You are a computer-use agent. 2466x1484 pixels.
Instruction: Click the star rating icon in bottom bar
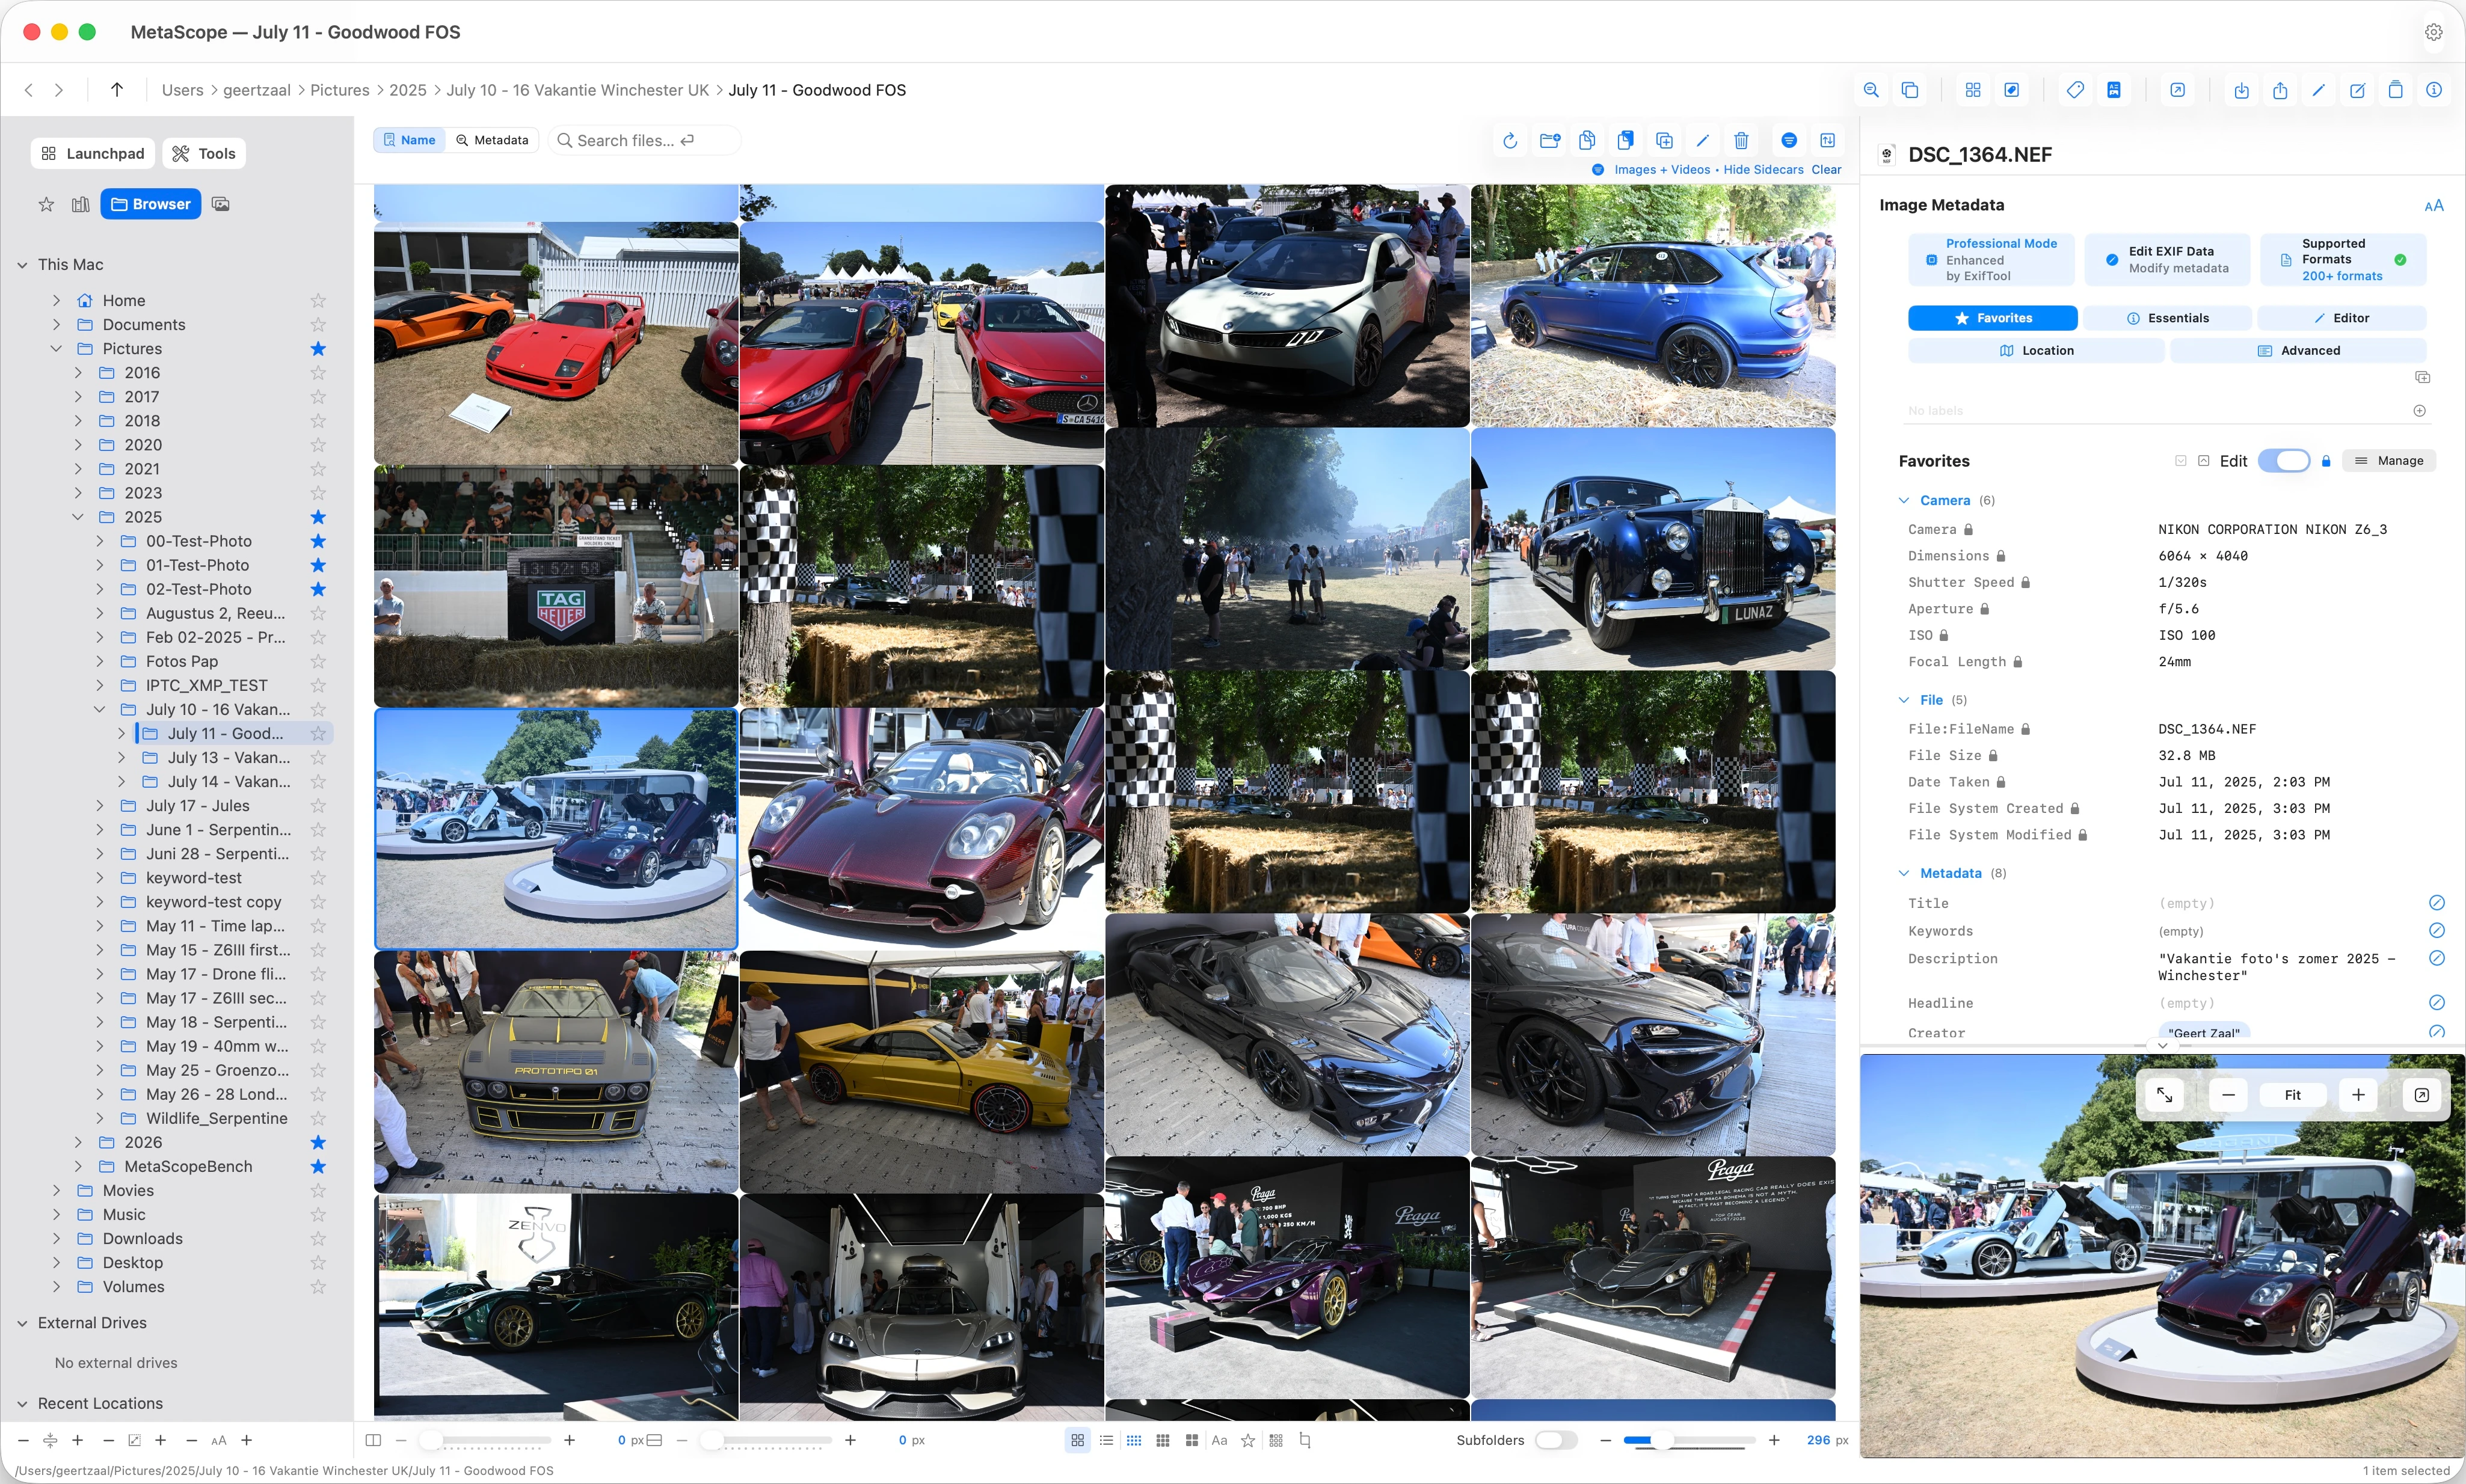pyautogui.click(x=1248, y=1440)
